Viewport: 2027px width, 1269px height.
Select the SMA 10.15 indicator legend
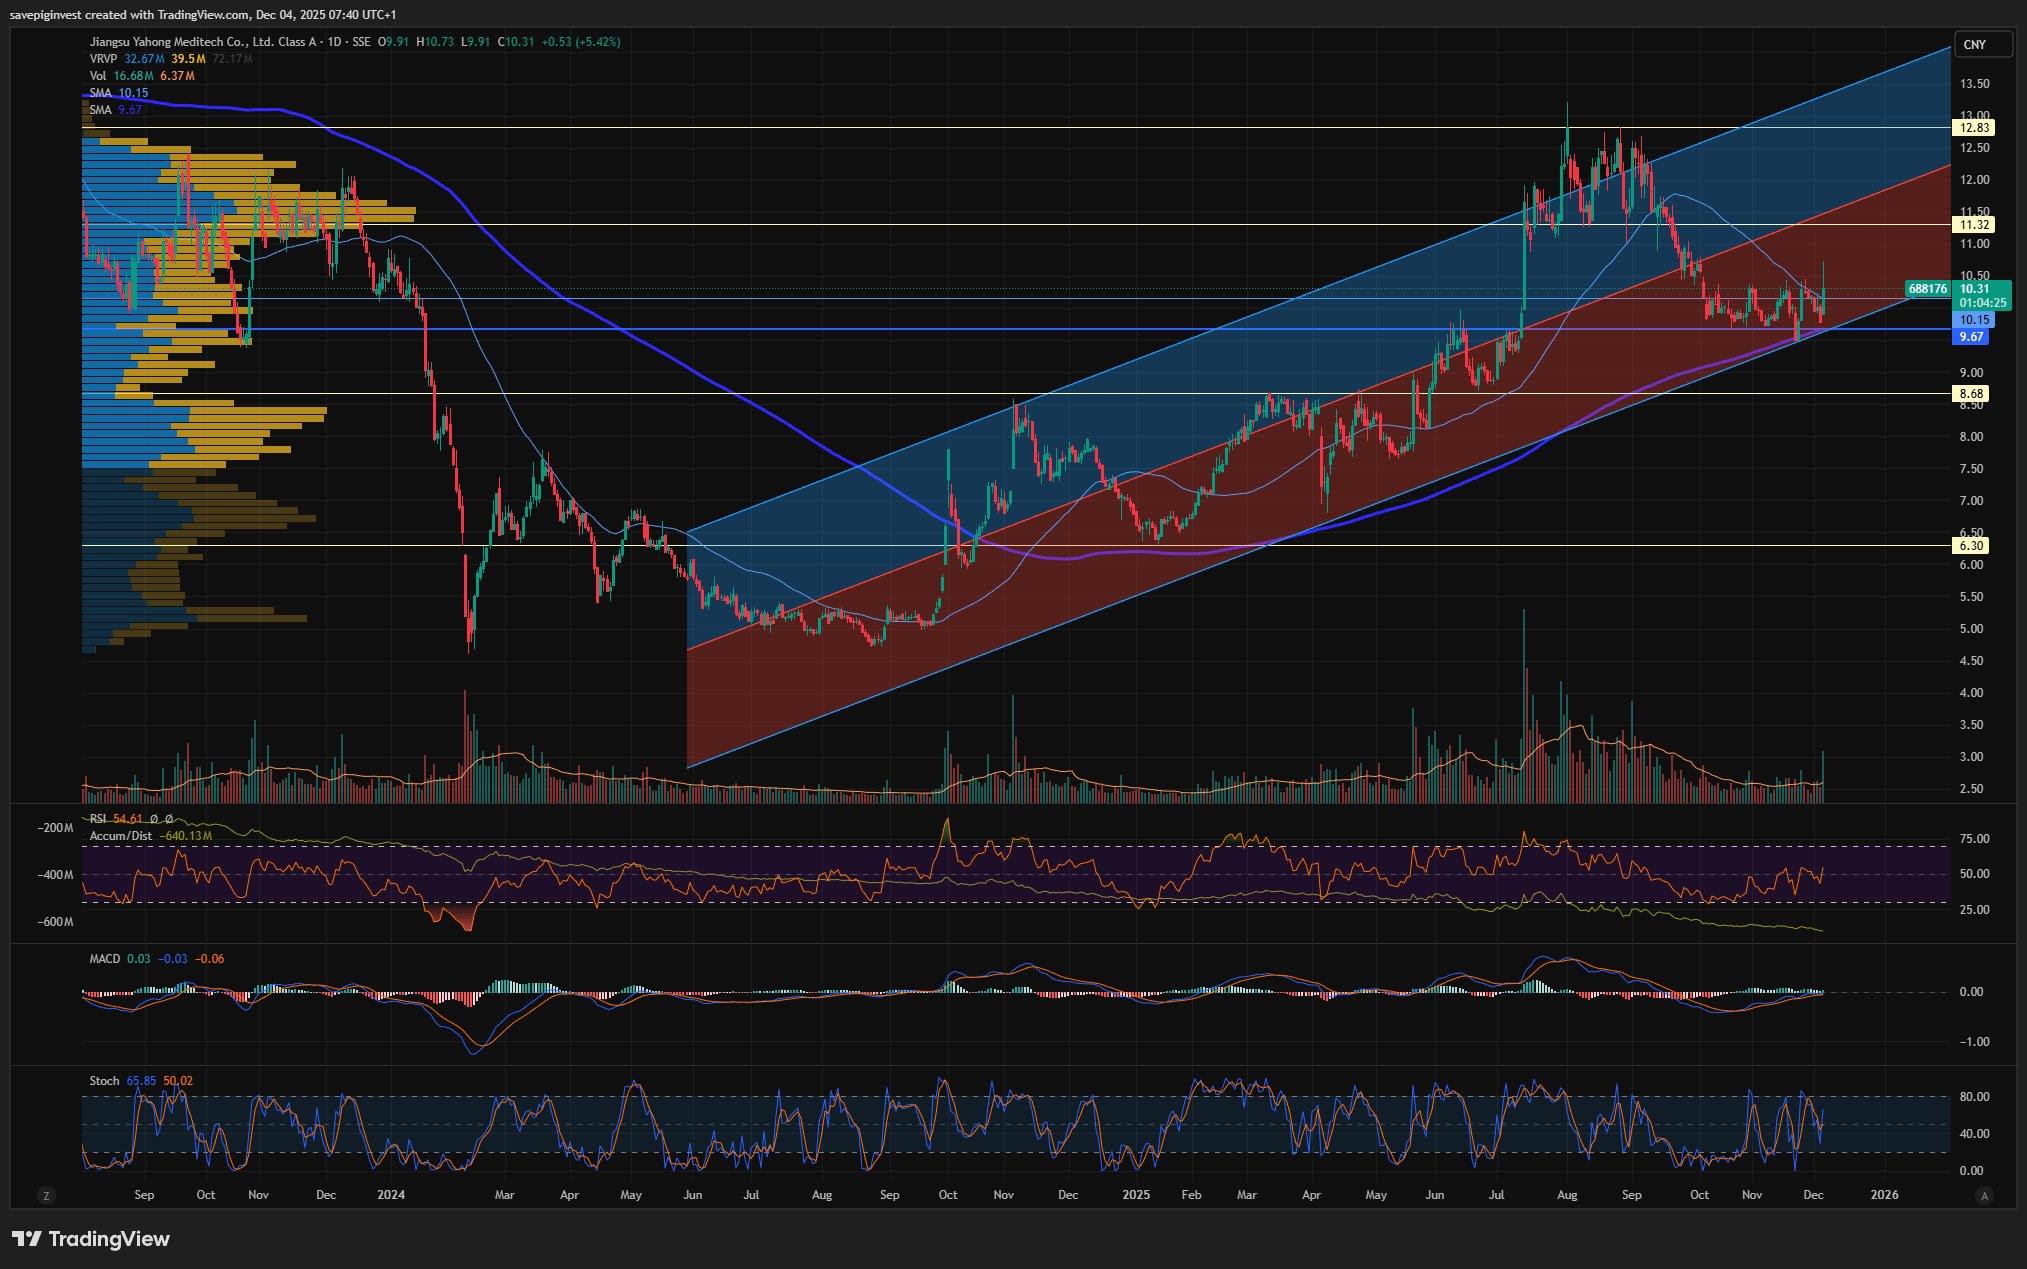tap(100, 93)
